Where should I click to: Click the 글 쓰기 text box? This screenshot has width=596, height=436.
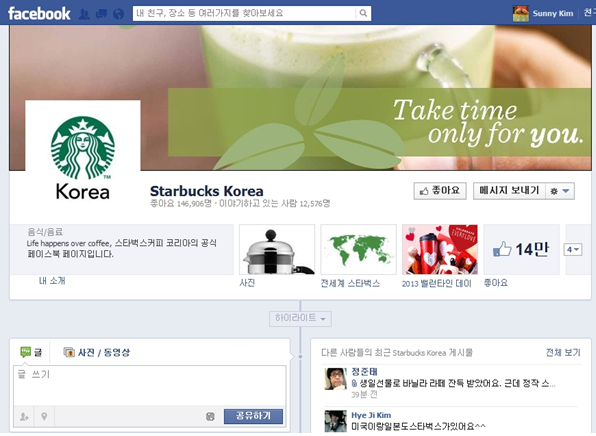click(150, 385)
